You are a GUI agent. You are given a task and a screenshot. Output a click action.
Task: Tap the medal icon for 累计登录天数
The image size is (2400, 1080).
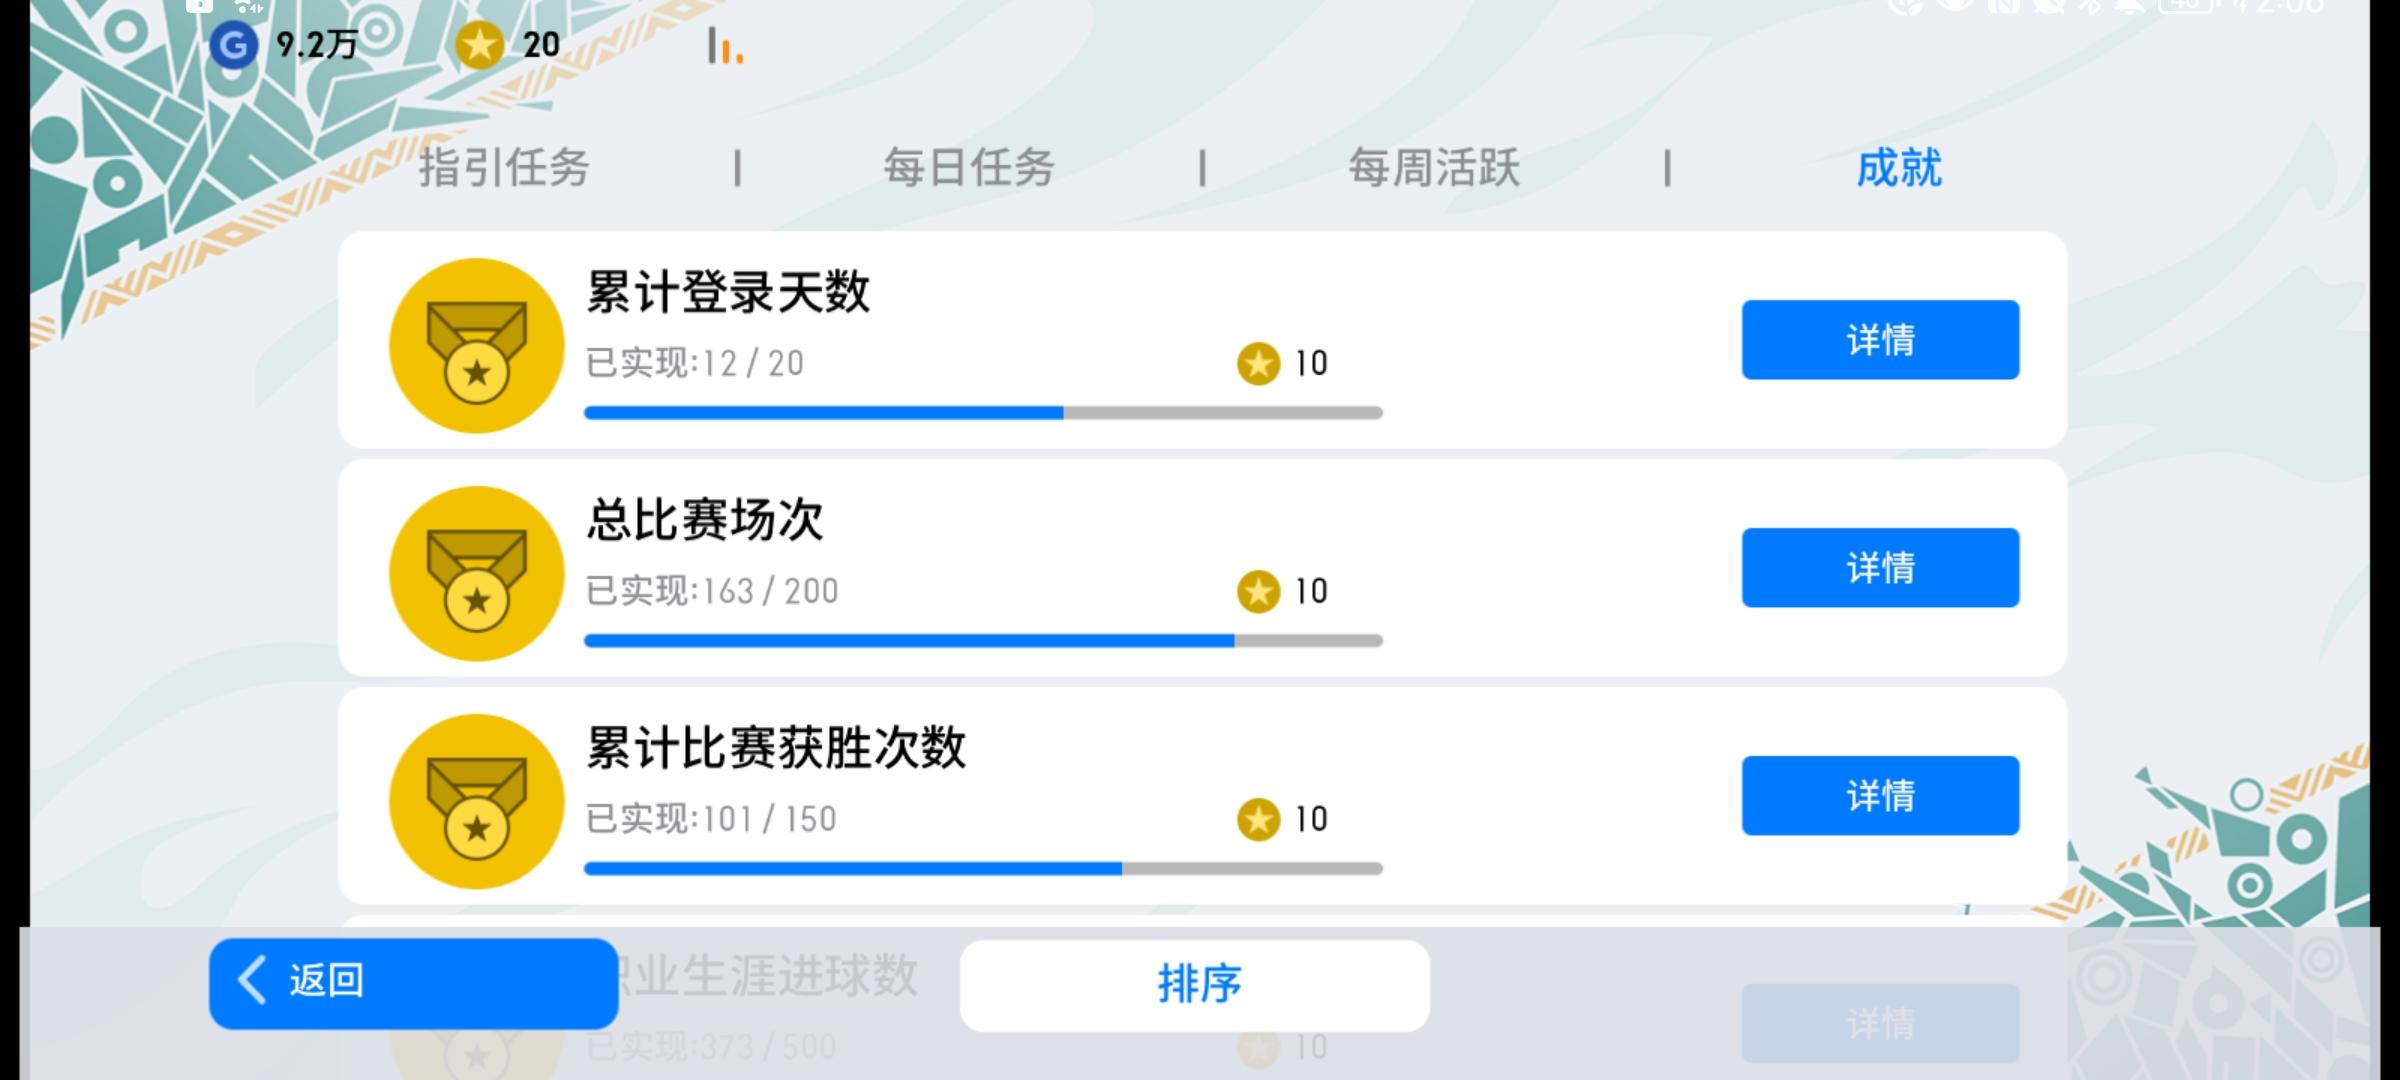point(477,345)
